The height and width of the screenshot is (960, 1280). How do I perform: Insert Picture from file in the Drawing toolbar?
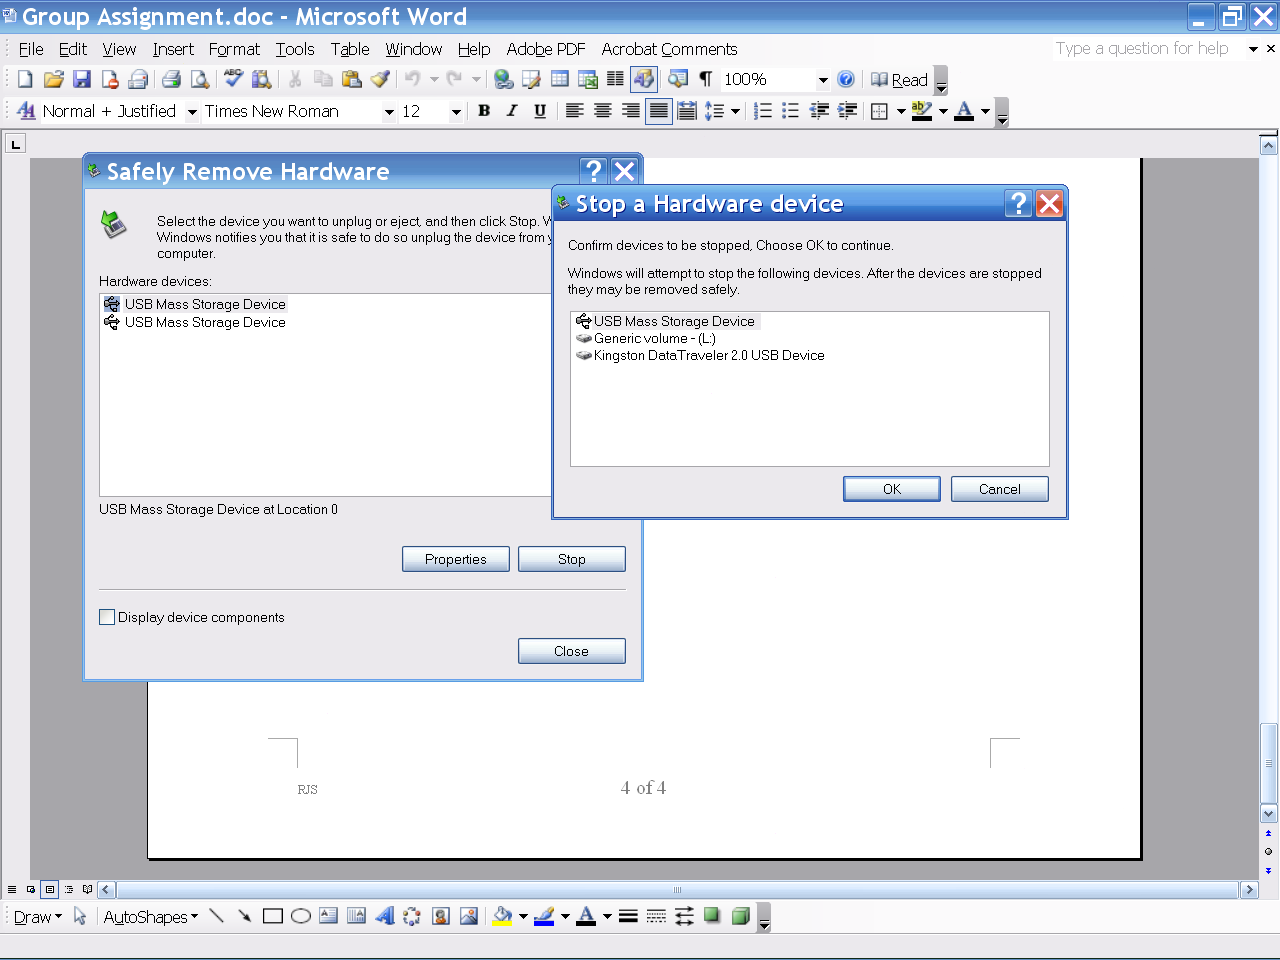click(x=469, y=916)
